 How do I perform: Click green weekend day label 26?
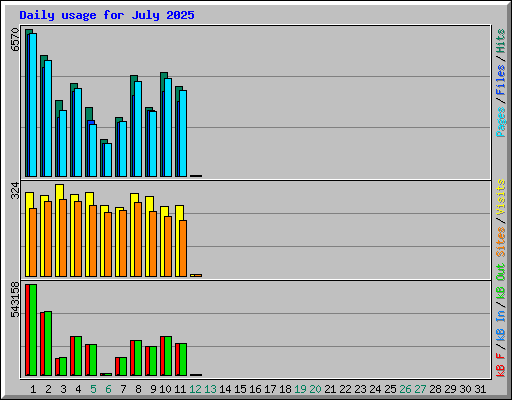[x=405, y=389]
